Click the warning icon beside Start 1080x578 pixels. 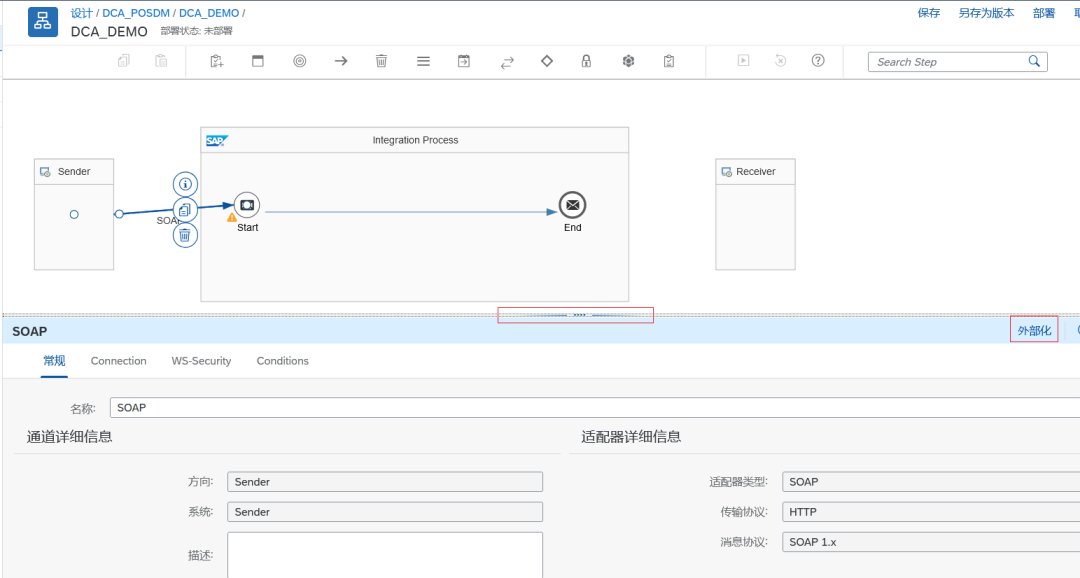coord(232,218)
